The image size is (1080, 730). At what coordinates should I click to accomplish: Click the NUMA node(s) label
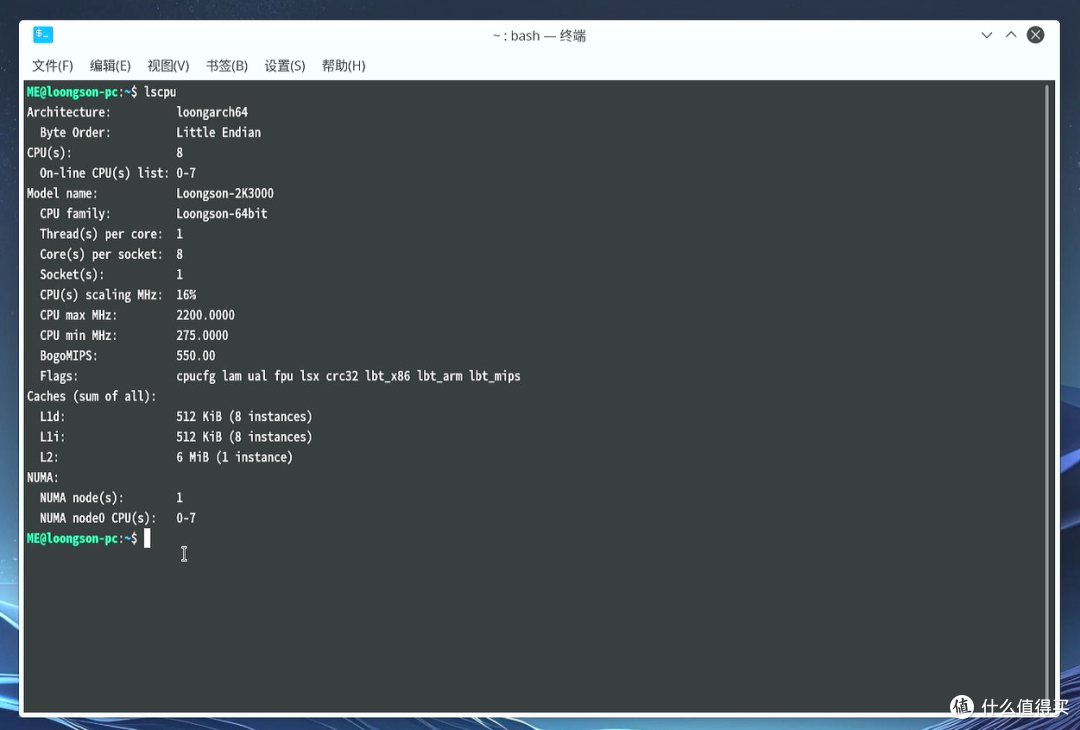tap(81, 497)
